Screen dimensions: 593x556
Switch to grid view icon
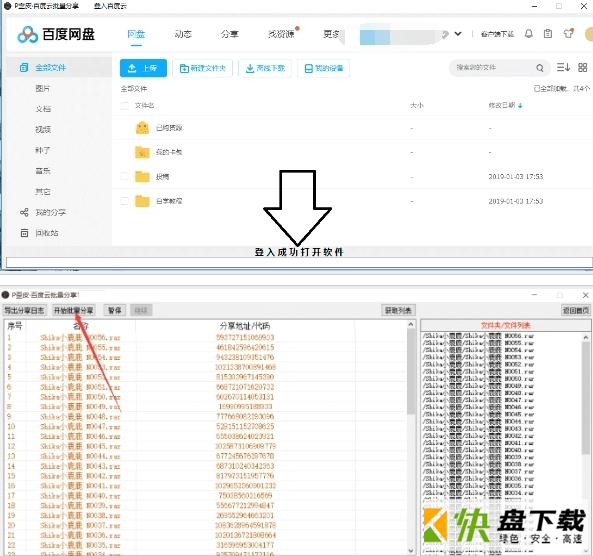click(x=582, y=67)
